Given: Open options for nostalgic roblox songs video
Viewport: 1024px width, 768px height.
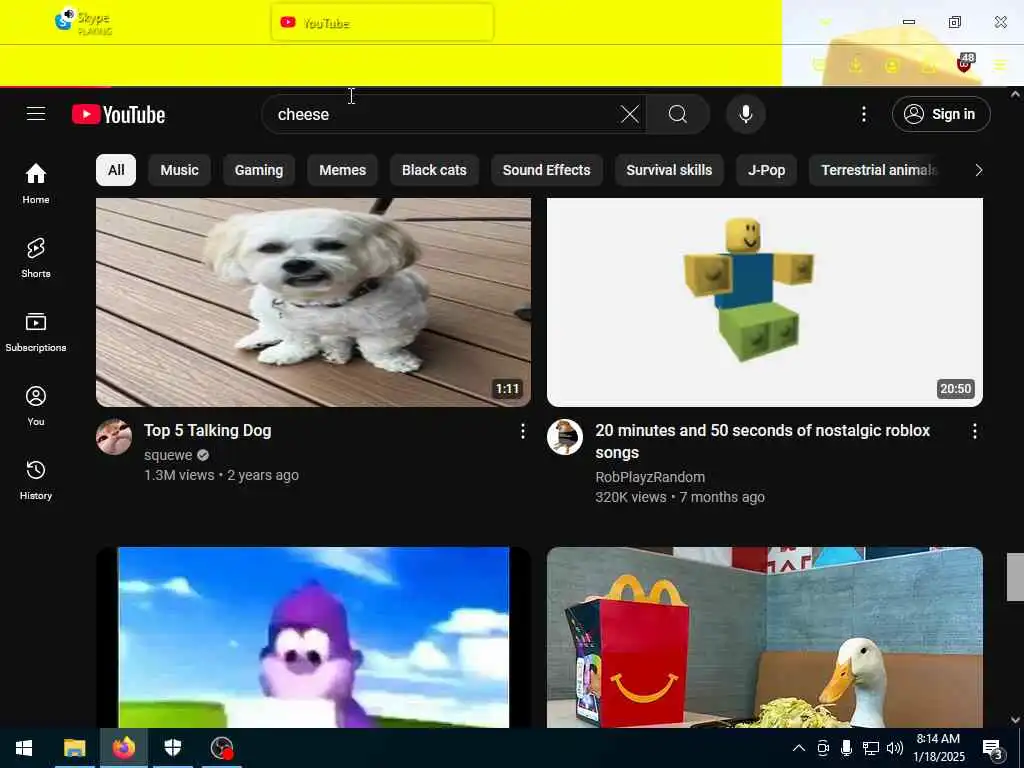Looking at the screenshot, I should (974, 431).
